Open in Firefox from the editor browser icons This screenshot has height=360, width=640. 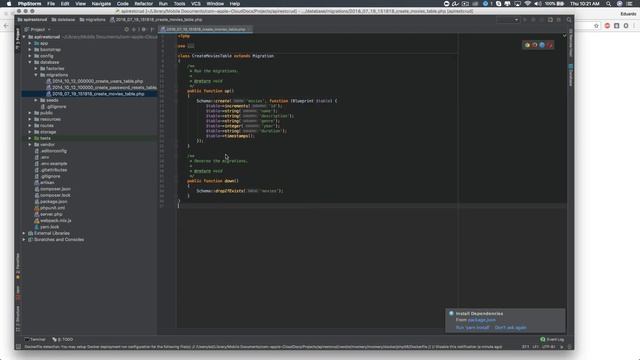[x=535, y=45]
